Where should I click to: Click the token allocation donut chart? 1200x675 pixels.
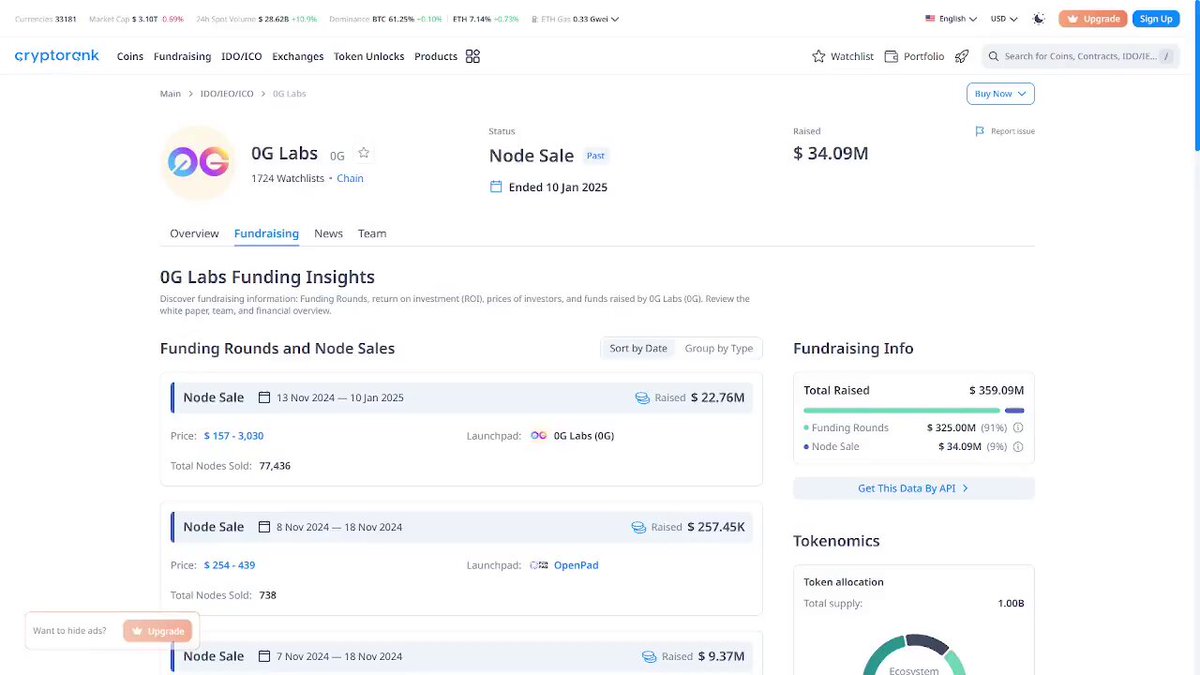914,655
